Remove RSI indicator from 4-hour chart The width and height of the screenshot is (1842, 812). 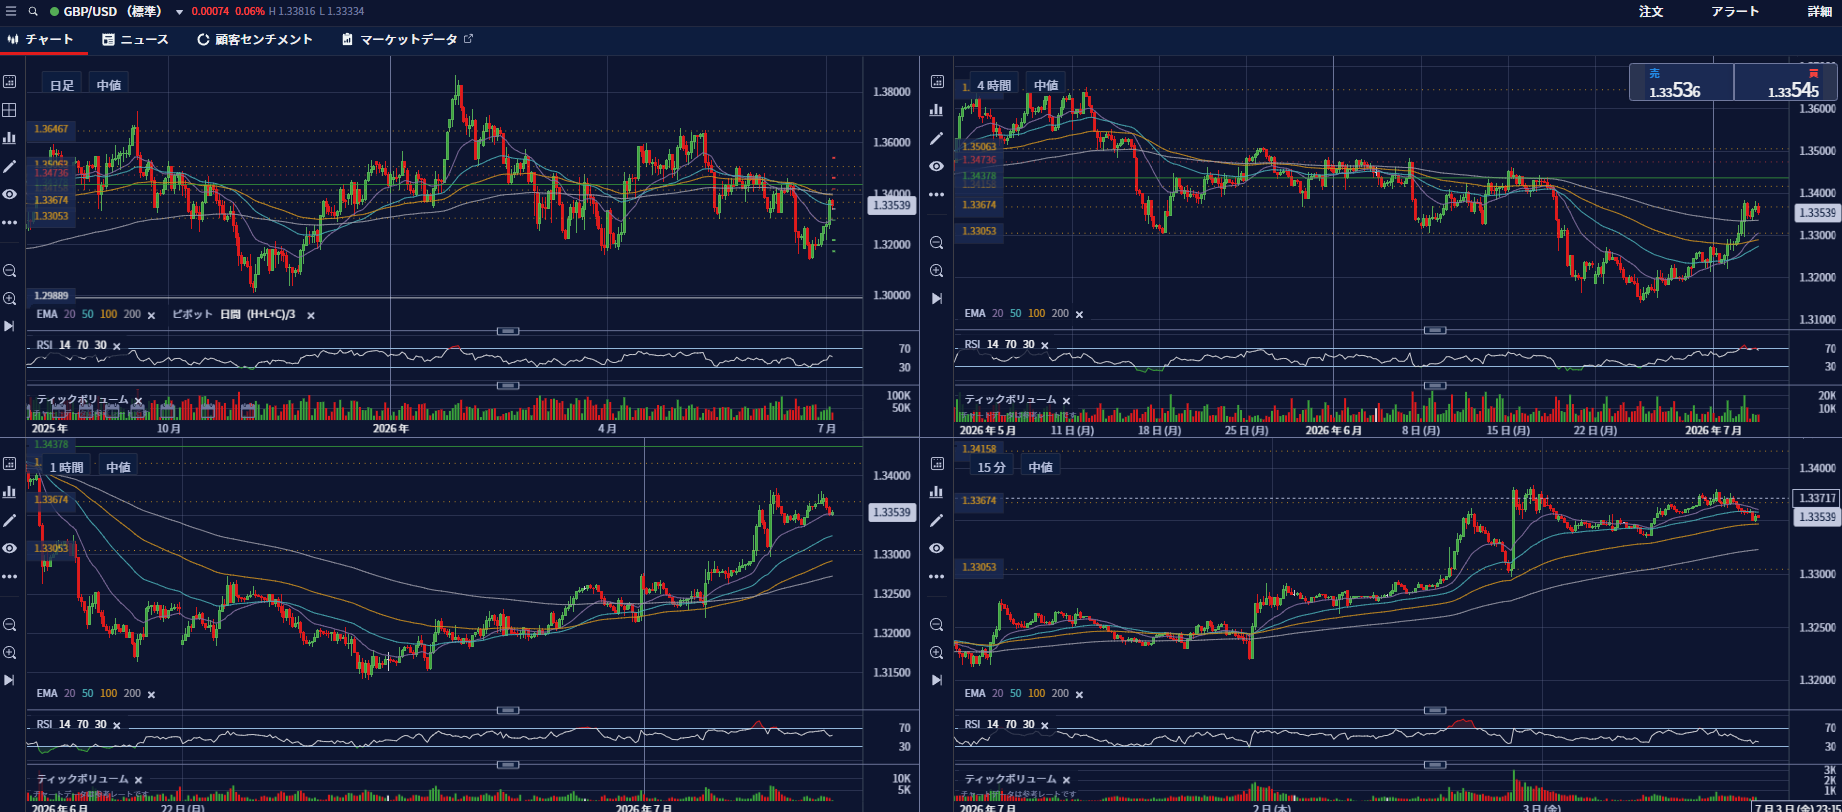1045,345
